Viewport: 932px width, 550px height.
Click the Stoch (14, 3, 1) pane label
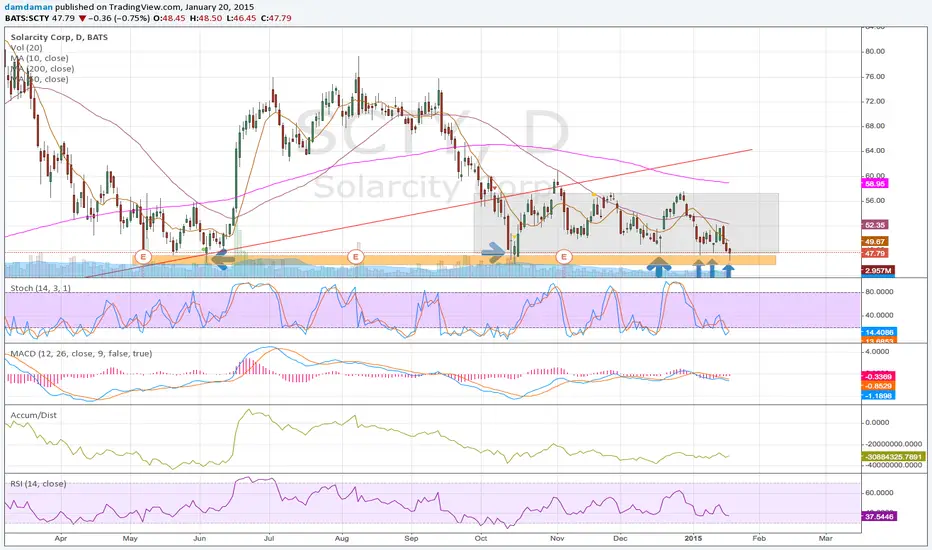40,288
